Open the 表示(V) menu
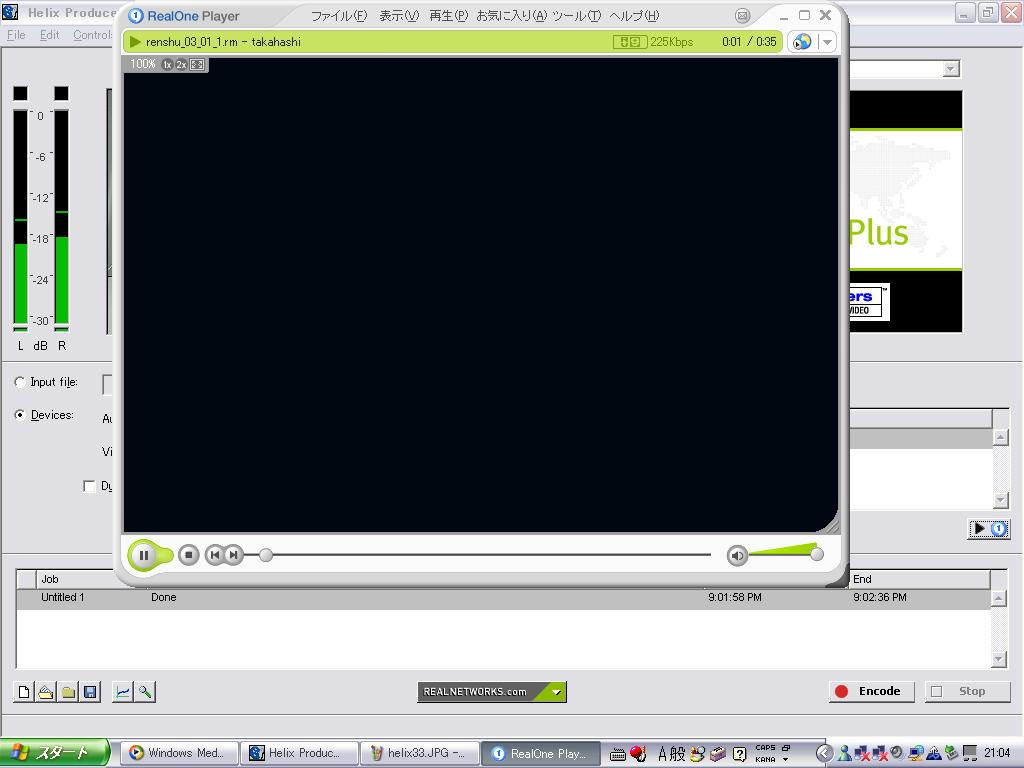This screenshot has width=1024, height=768. pos(399,16)
